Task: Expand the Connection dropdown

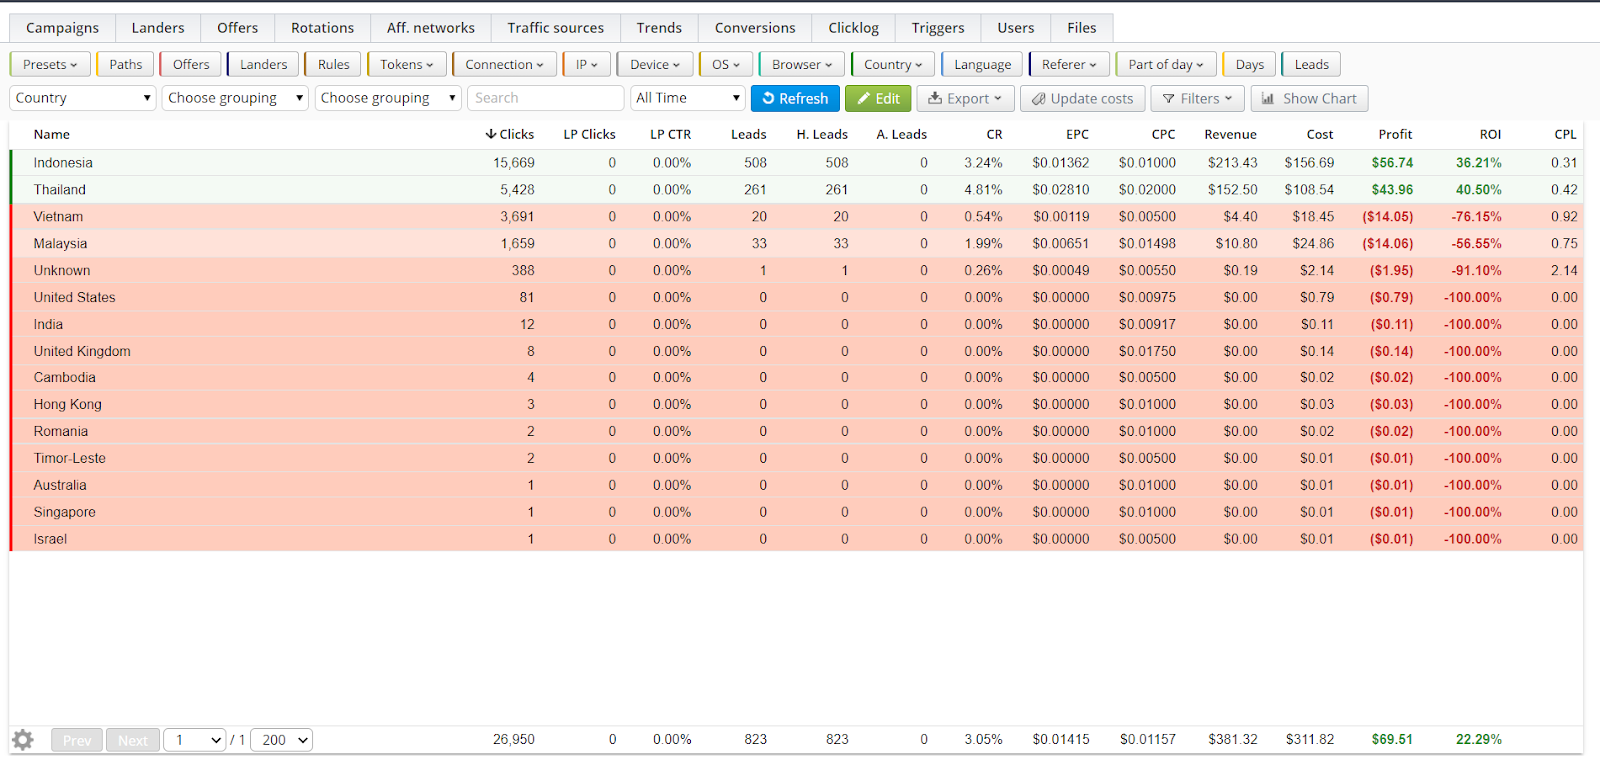Action: [x=504, y=65]
